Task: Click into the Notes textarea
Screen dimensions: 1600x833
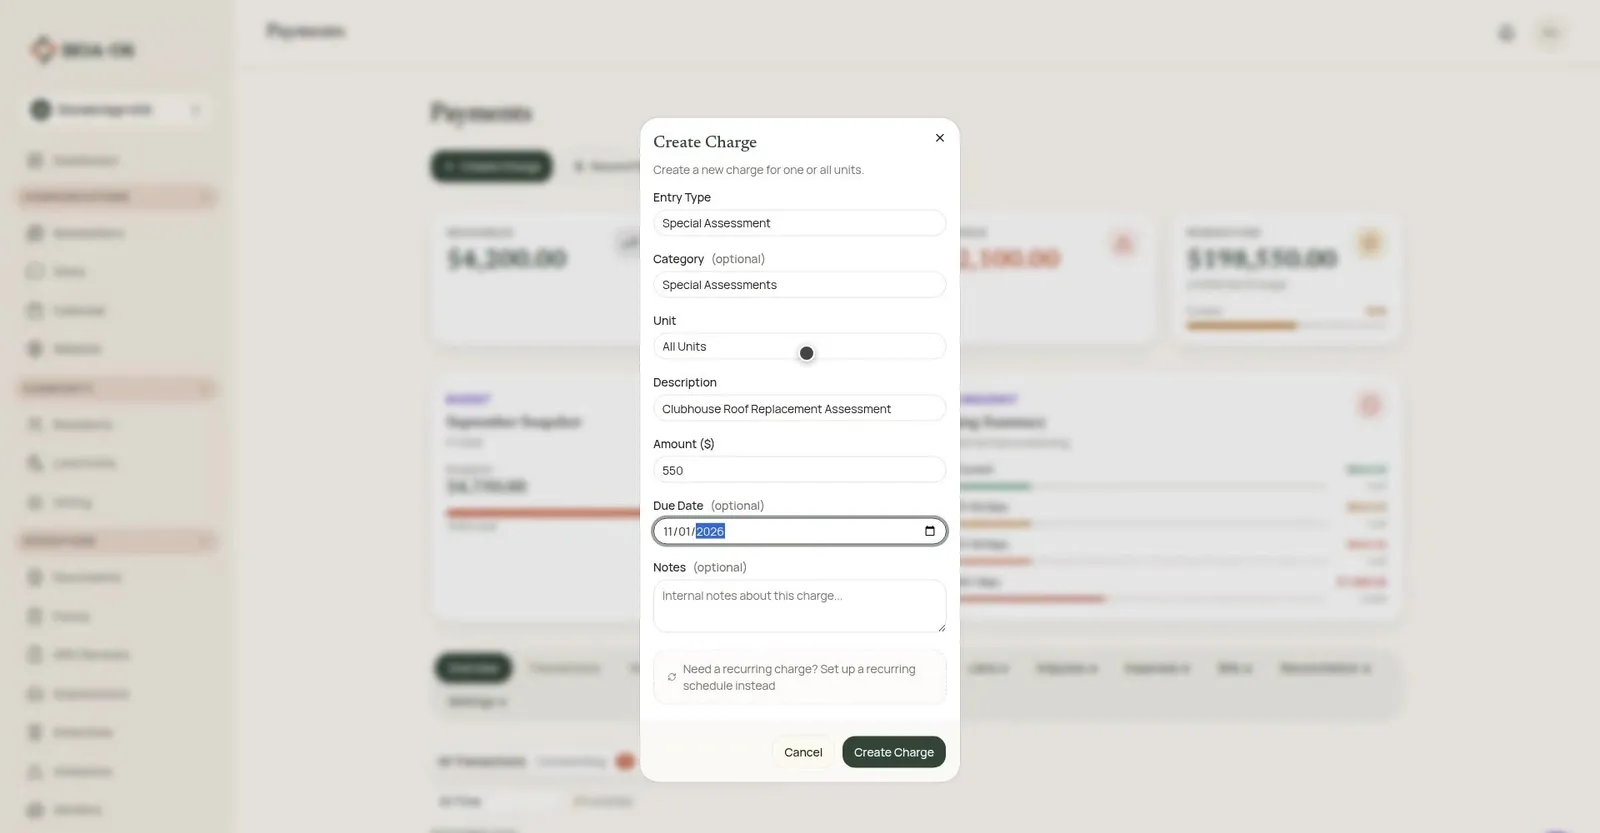Action: 799,606
